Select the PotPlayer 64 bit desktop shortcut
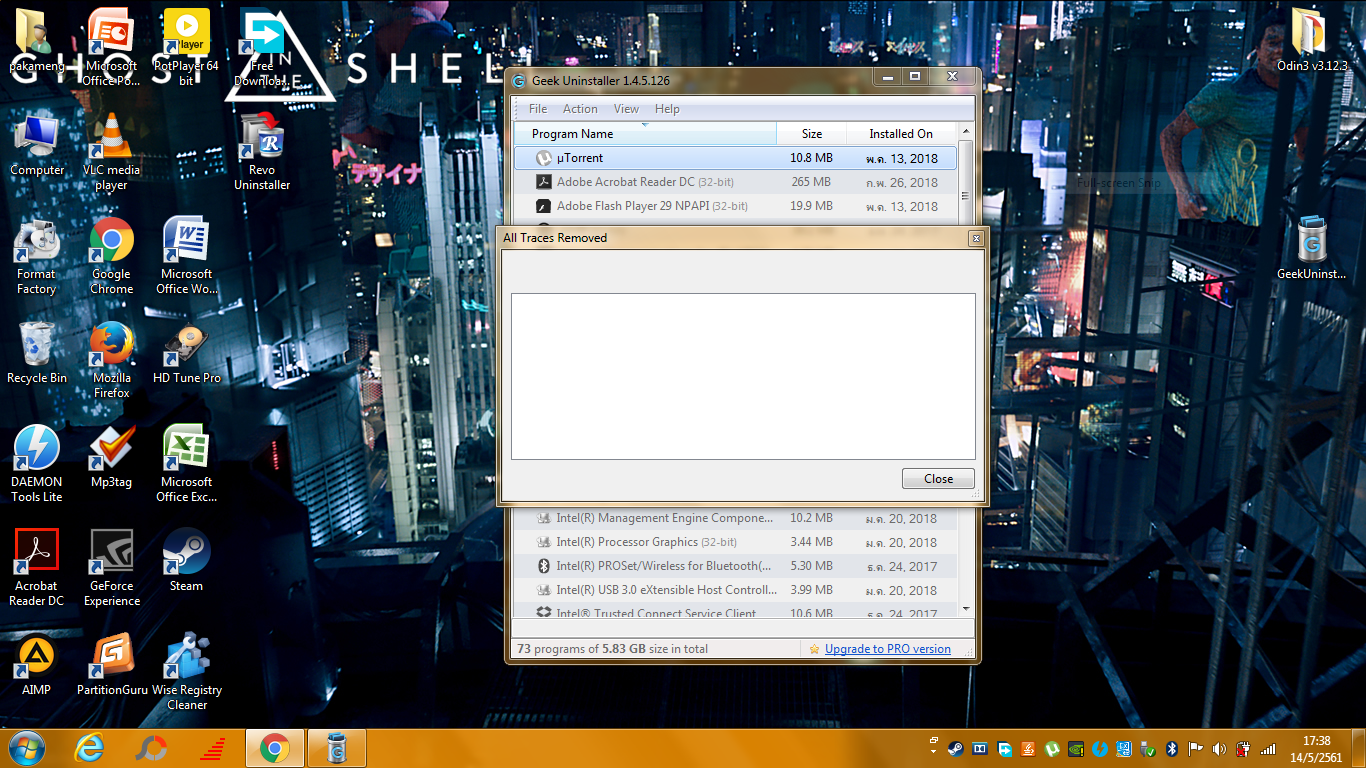 click(186, 47)
